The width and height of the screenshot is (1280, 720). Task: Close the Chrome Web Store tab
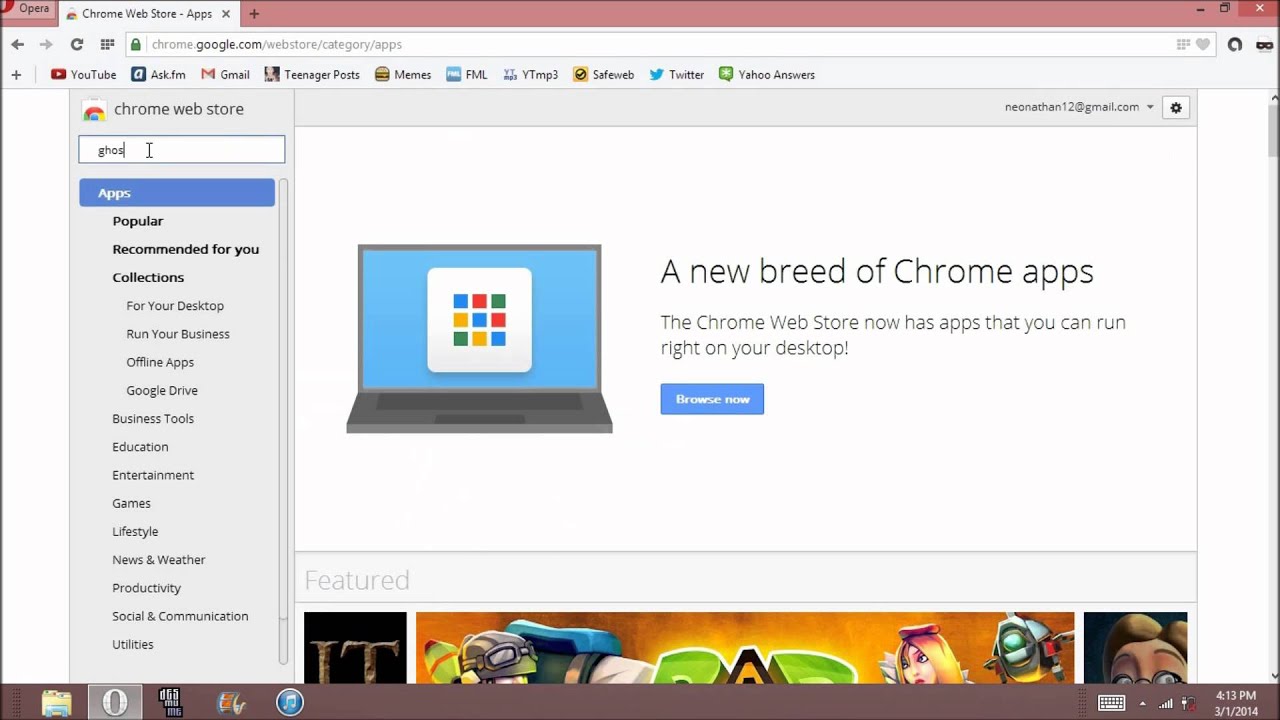click(225, 14)
